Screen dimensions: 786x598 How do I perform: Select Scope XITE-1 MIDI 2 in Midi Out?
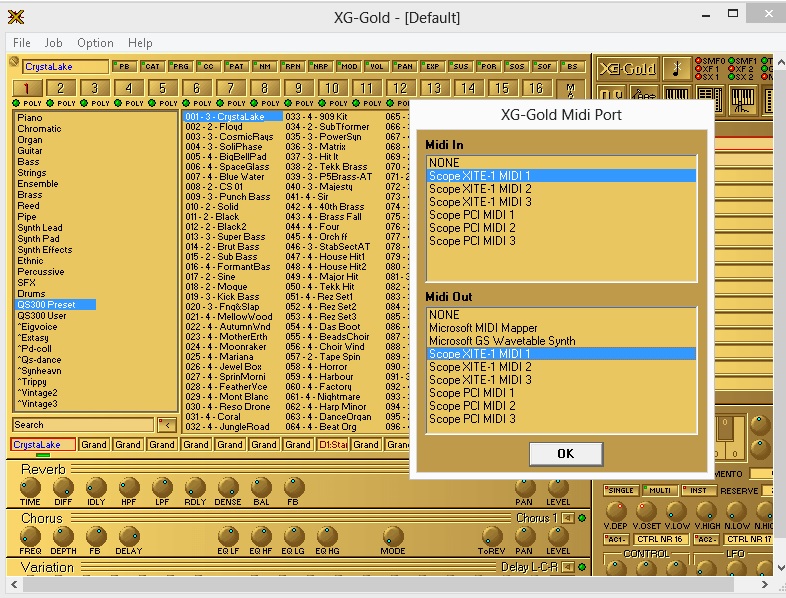point(561,367)
